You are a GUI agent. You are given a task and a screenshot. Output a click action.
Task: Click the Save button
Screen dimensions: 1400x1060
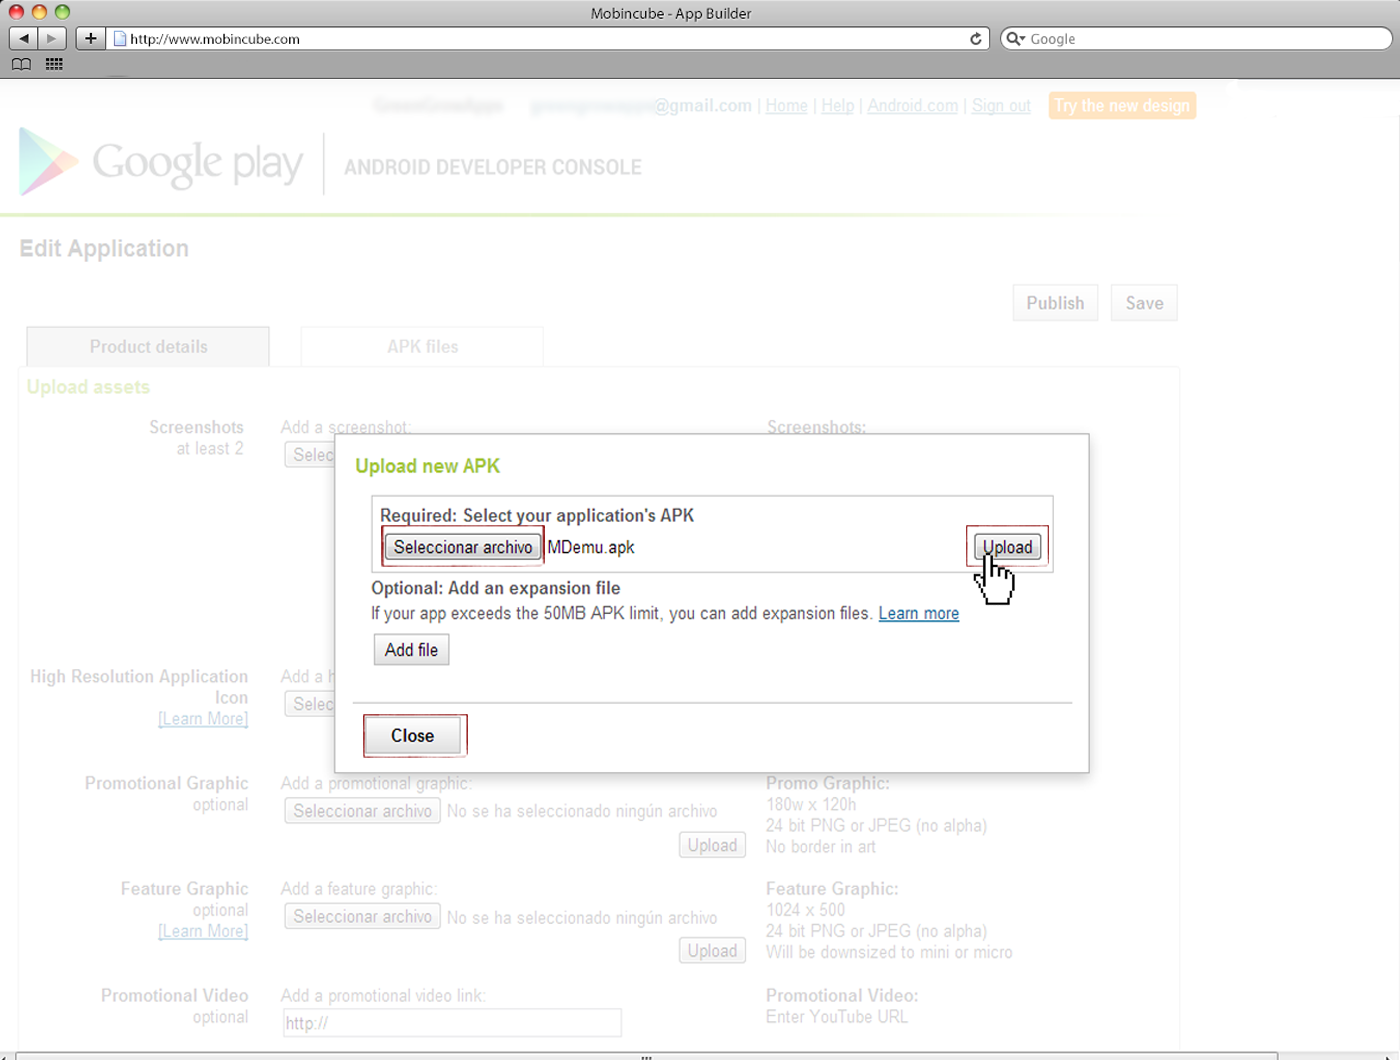click(1144, 303)
